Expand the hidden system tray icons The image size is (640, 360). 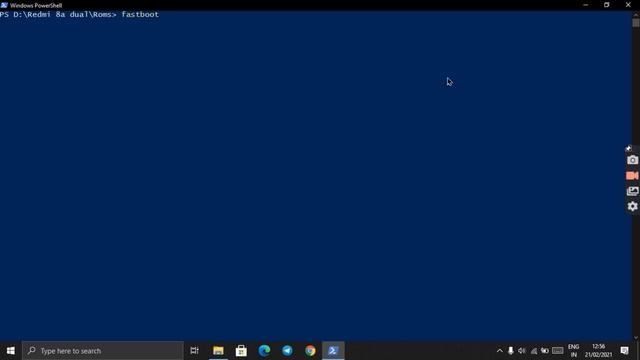tap(500, 351)
